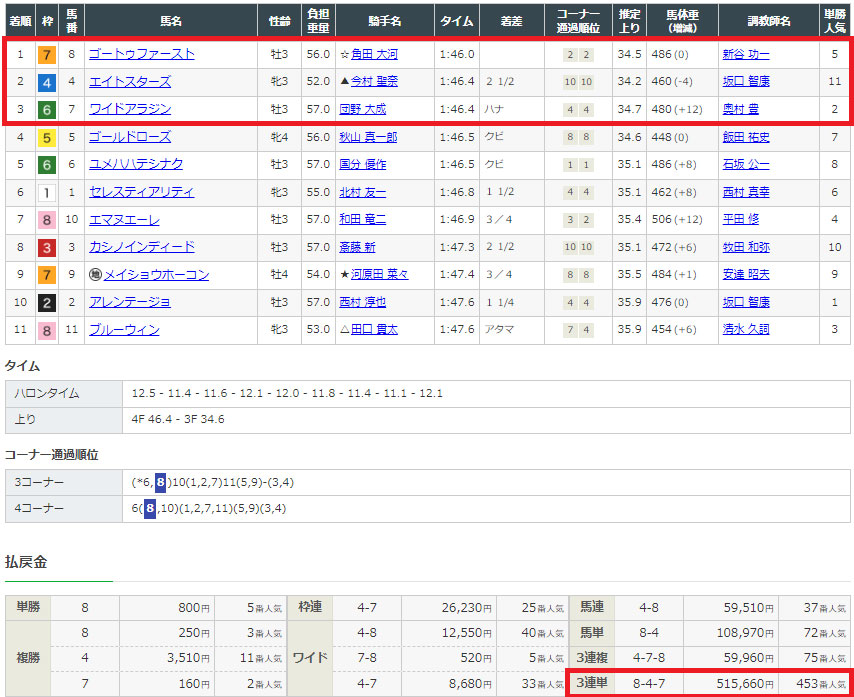Open horse アレンテージョ link
The height and width of the screenshot is (697, 854).
click(x=130, y=302)
